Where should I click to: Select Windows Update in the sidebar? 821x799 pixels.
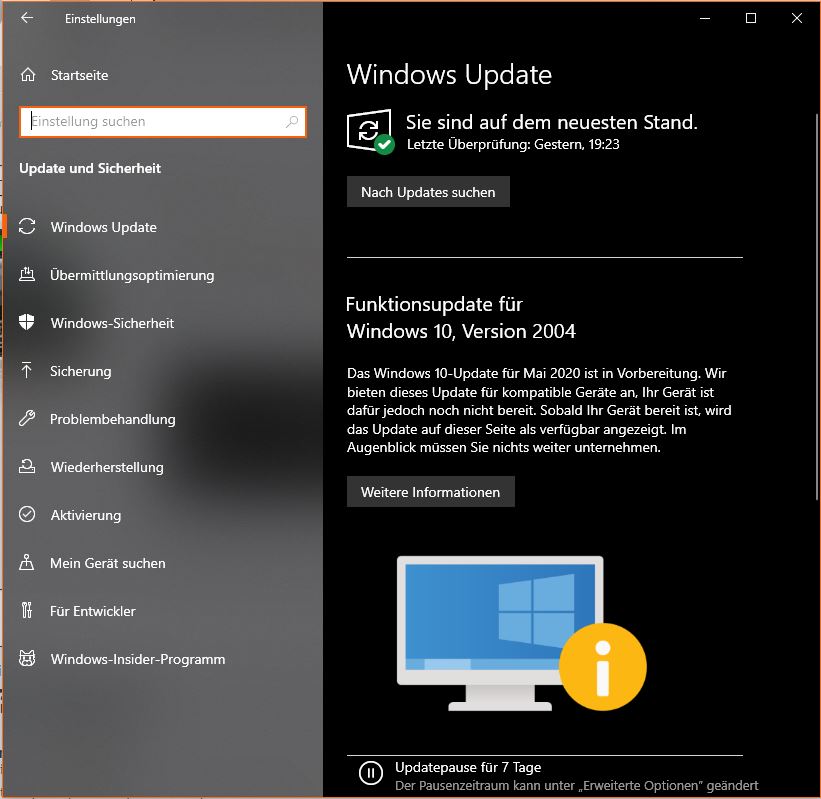click(x=104, y=227)
